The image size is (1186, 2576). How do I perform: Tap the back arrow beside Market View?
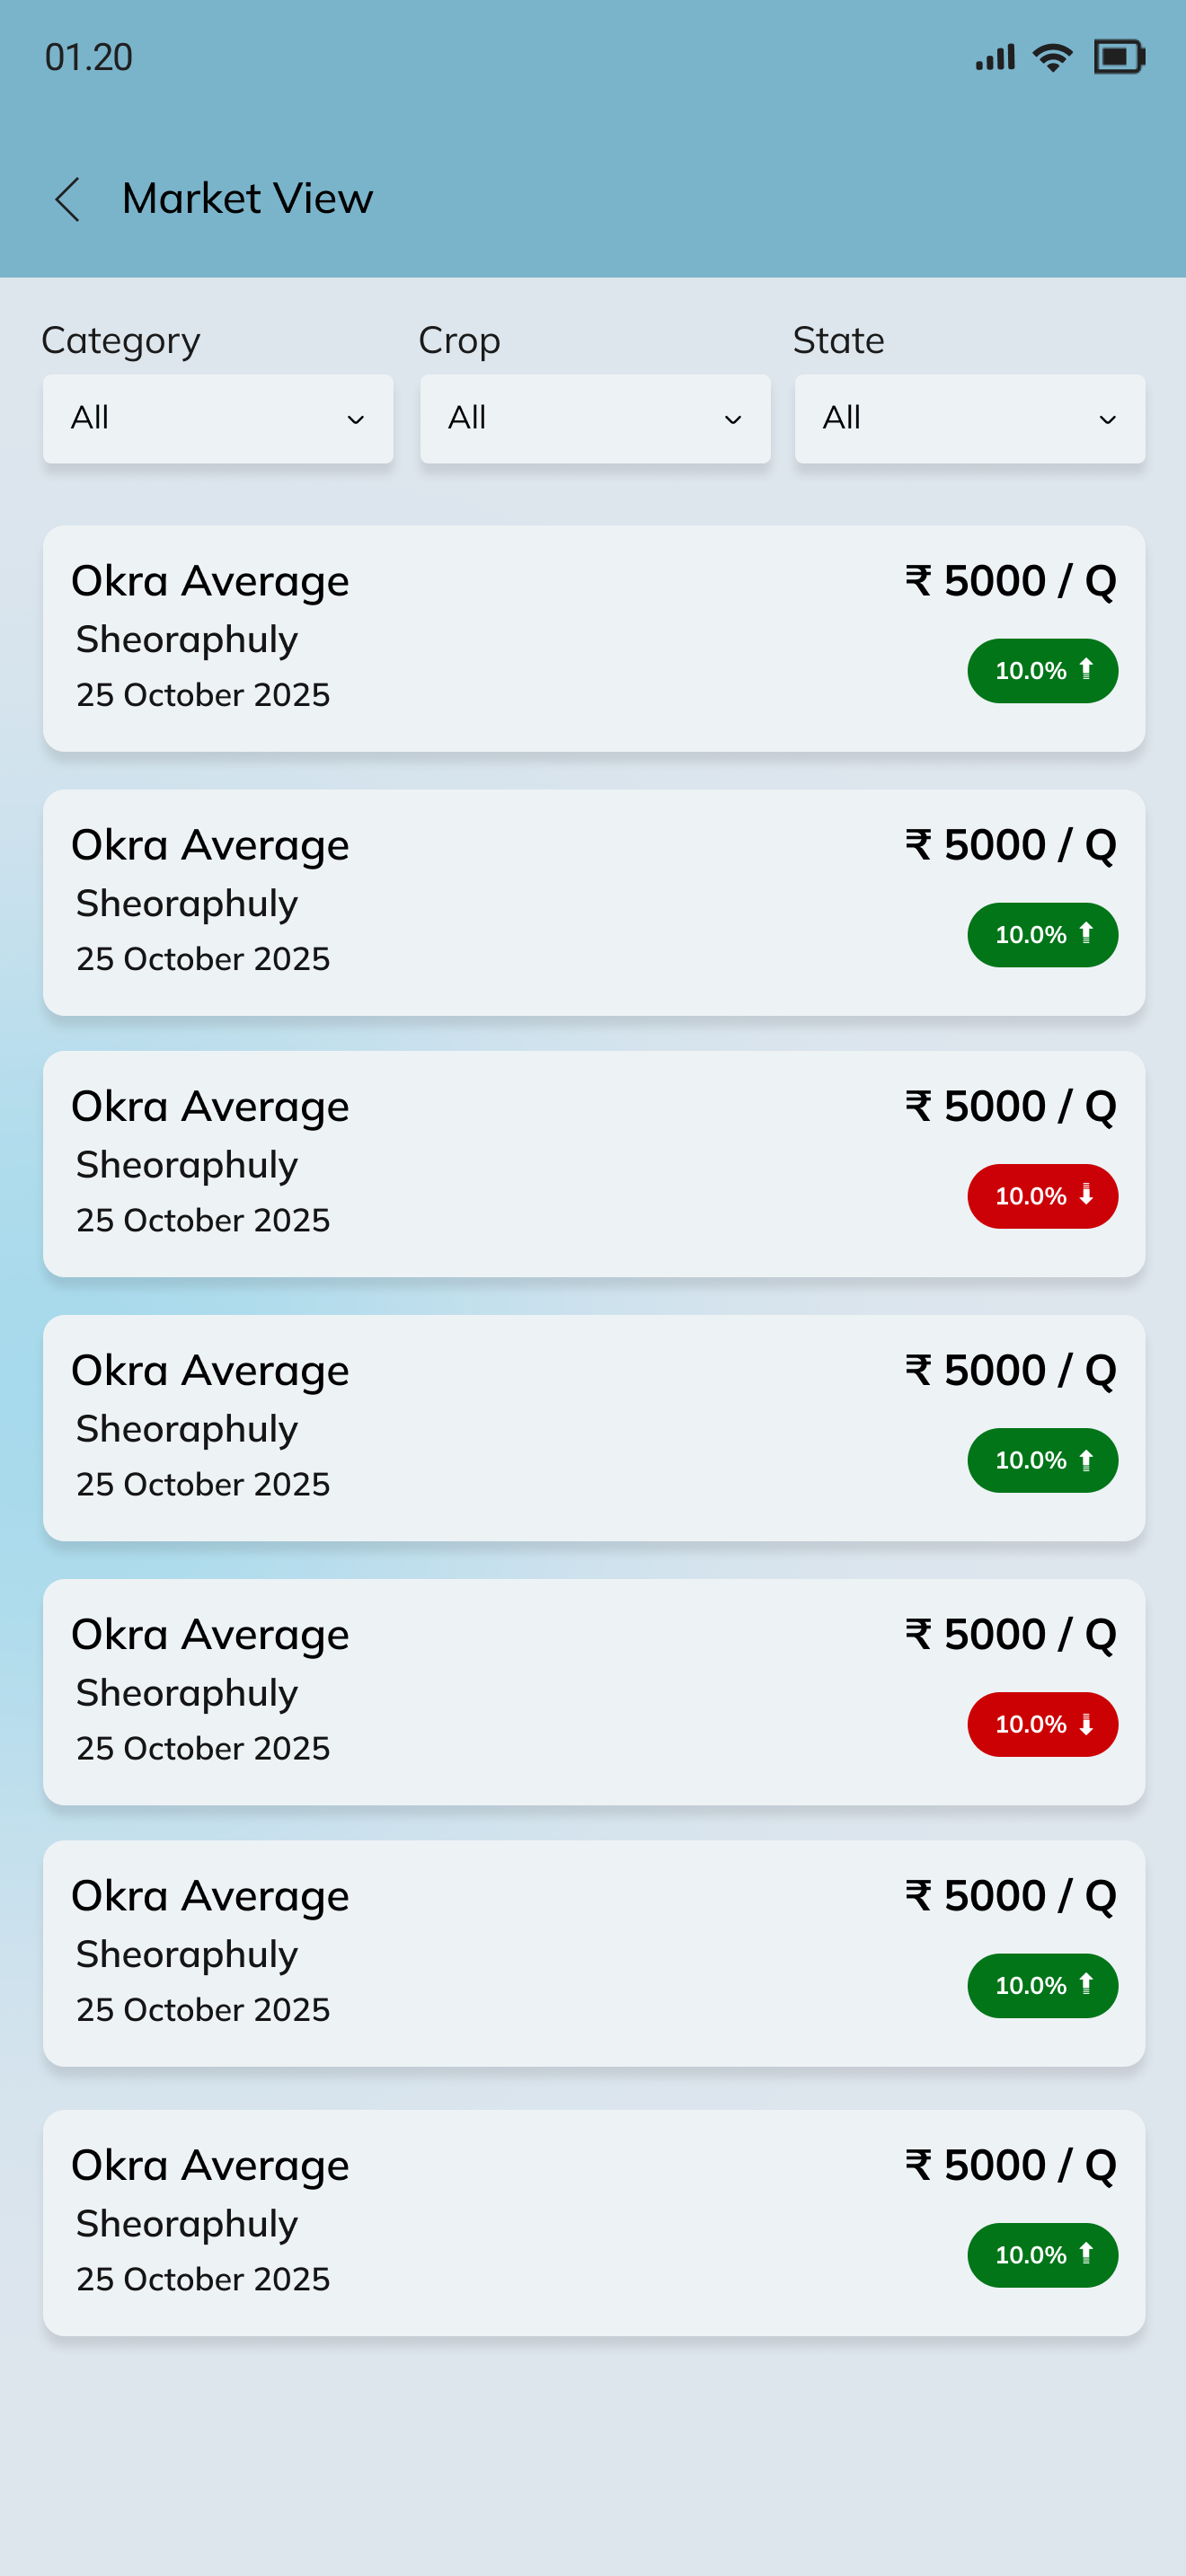click(x=68, y=199)
